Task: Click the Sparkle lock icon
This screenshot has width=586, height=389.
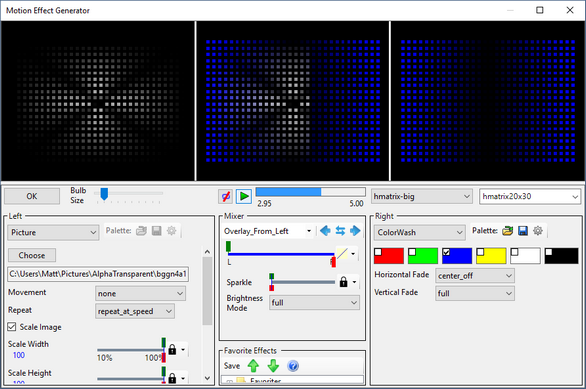Action: tap(343, 282)
